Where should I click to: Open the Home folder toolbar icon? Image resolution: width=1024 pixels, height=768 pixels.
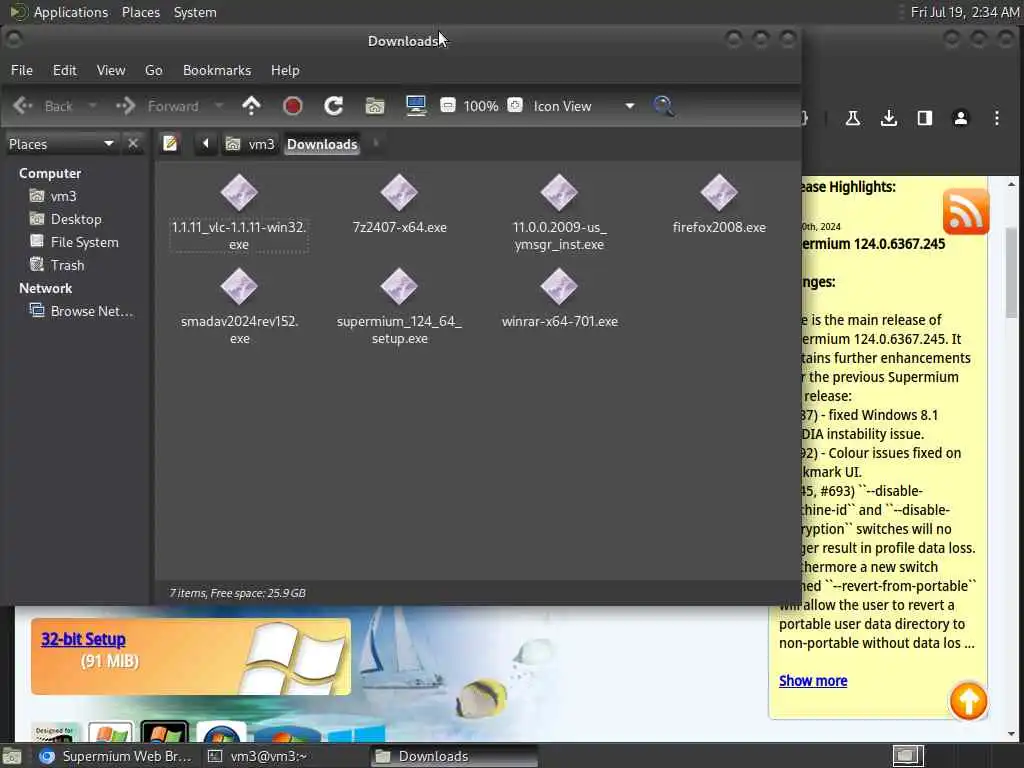375,105
